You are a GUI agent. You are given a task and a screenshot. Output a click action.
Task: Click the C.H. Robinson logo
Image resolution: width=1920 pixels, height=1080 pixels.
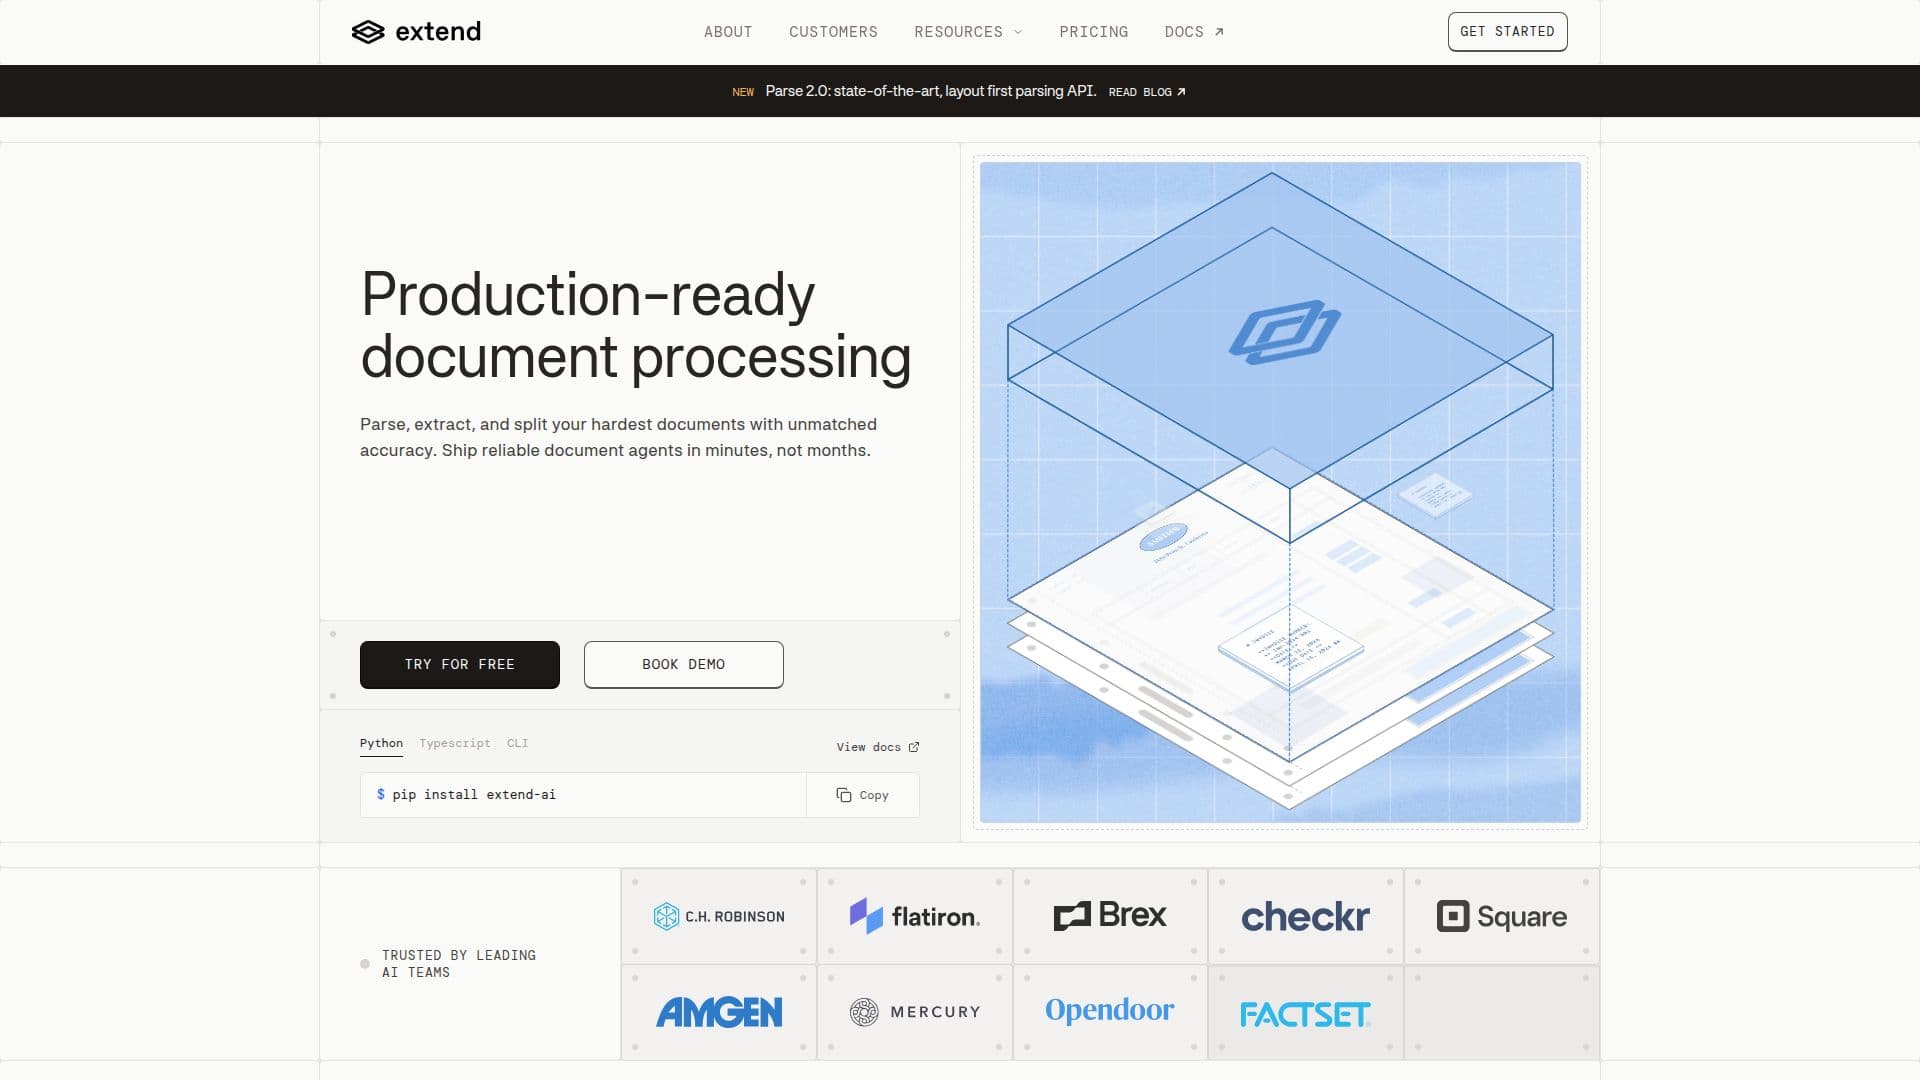pos(719,917)
